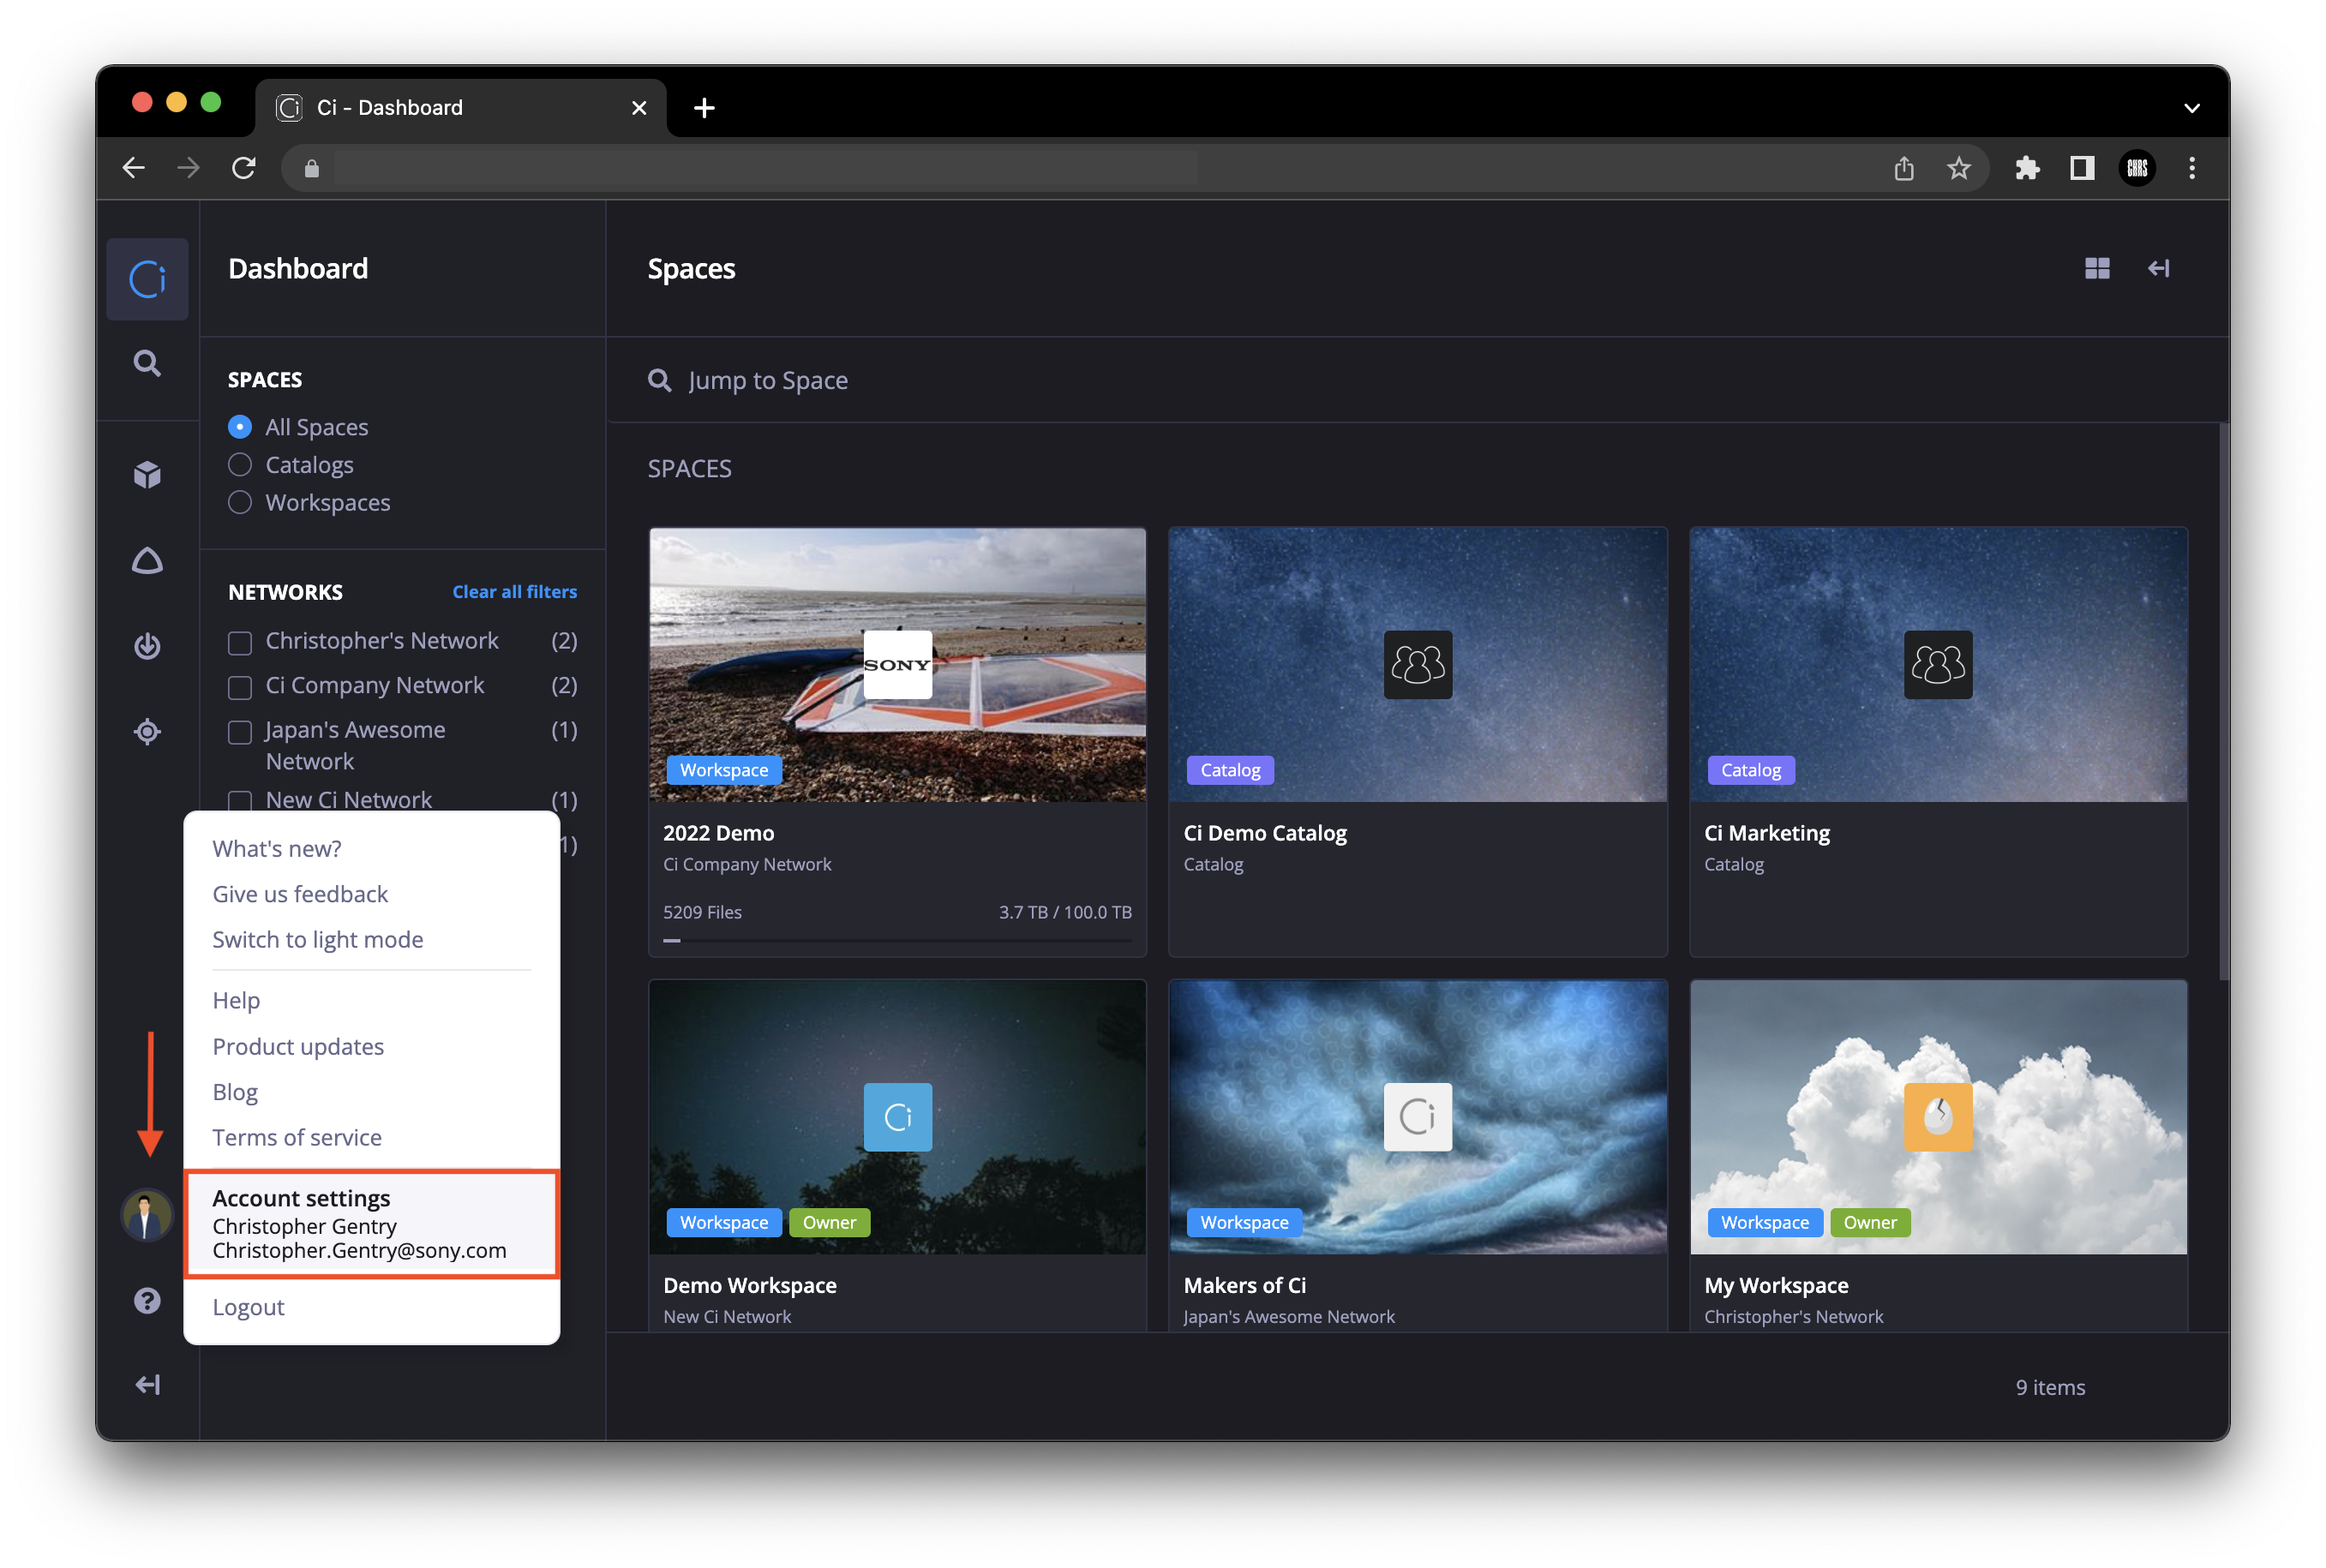Go back with browser back arrow
The width and height of the screenshot is (2326, 1568).
point(133,168)
